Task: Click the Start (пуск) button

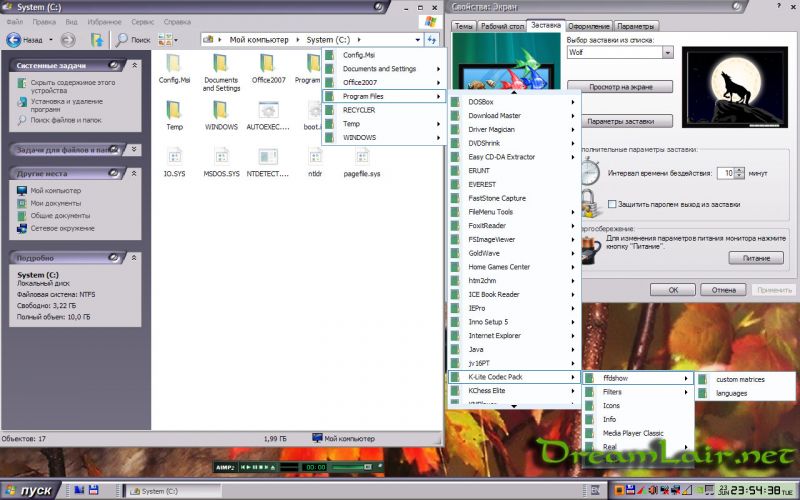Action: pyautogui.click(x=29, y=491)
